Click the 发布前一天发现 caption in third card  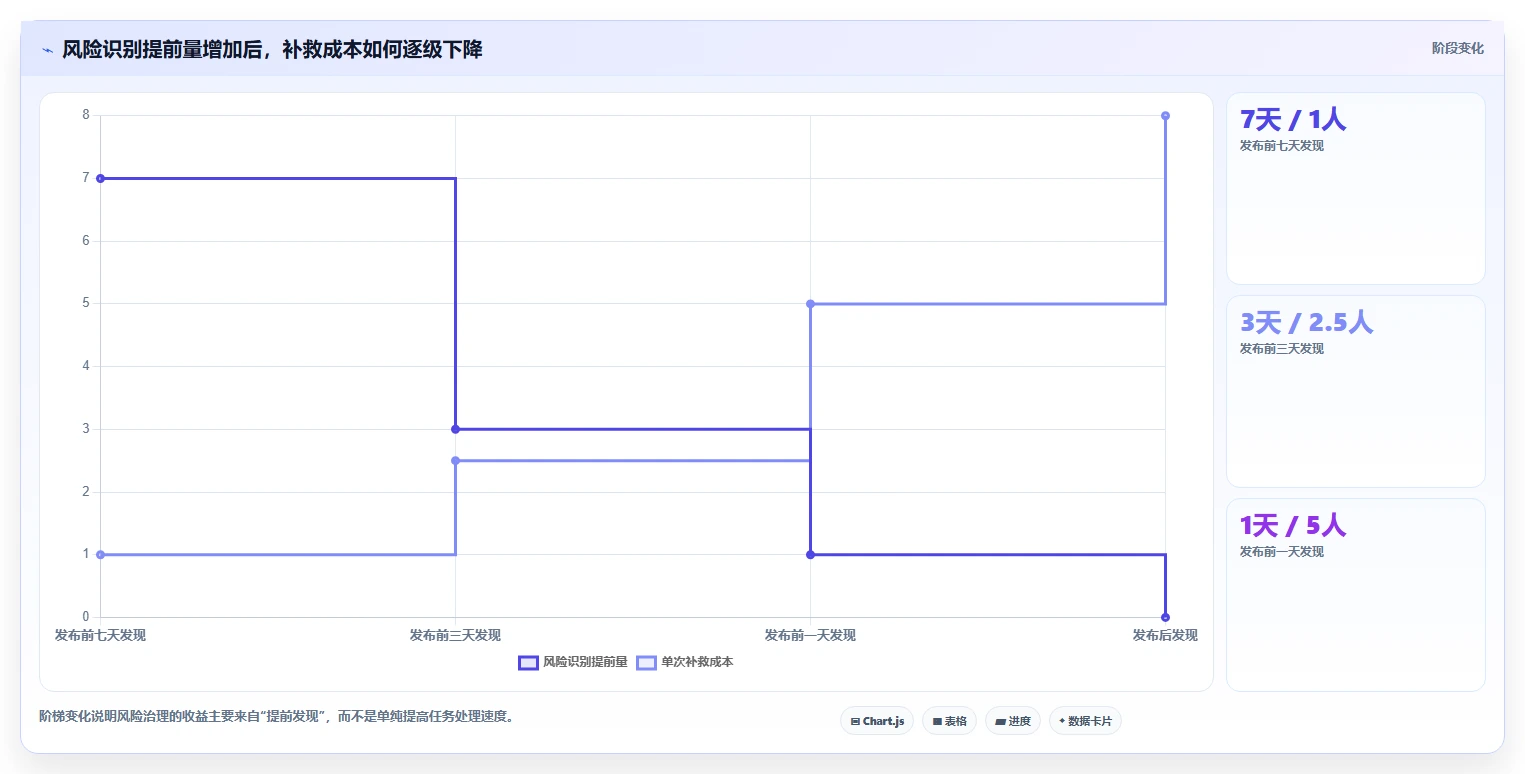point(1282,551)
